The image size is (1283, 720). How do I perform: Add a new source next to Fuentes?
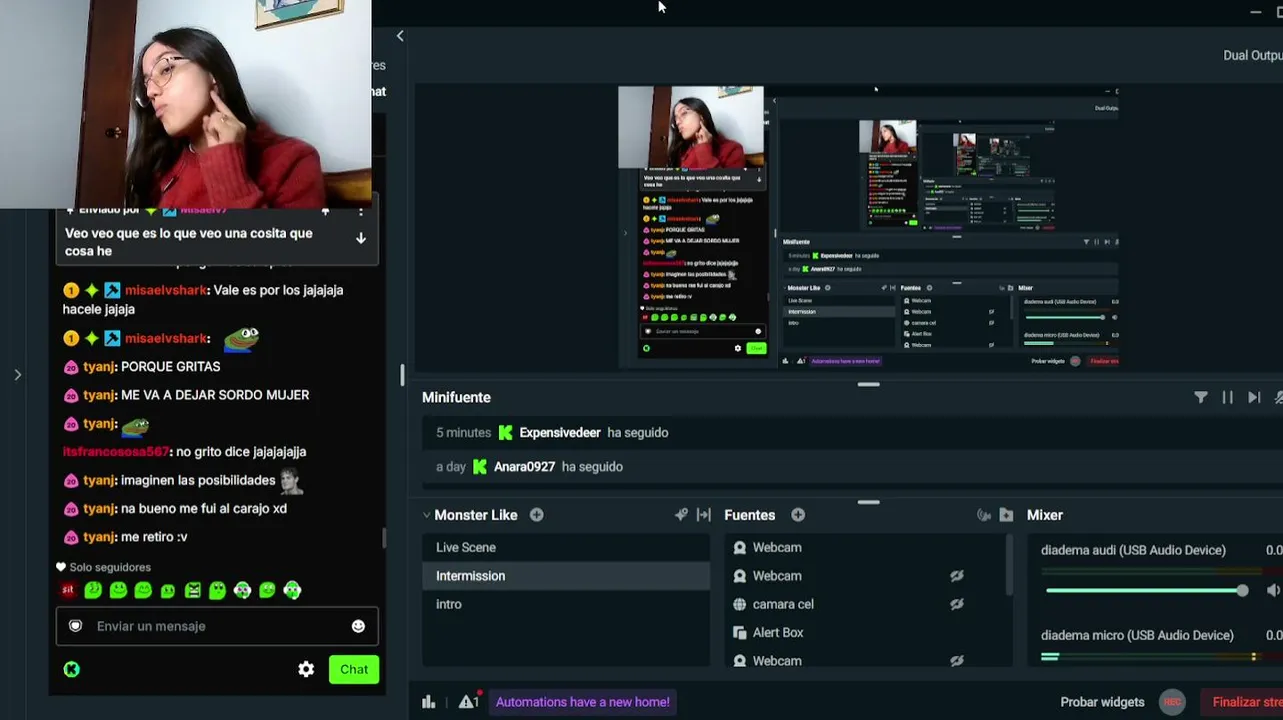798,515
